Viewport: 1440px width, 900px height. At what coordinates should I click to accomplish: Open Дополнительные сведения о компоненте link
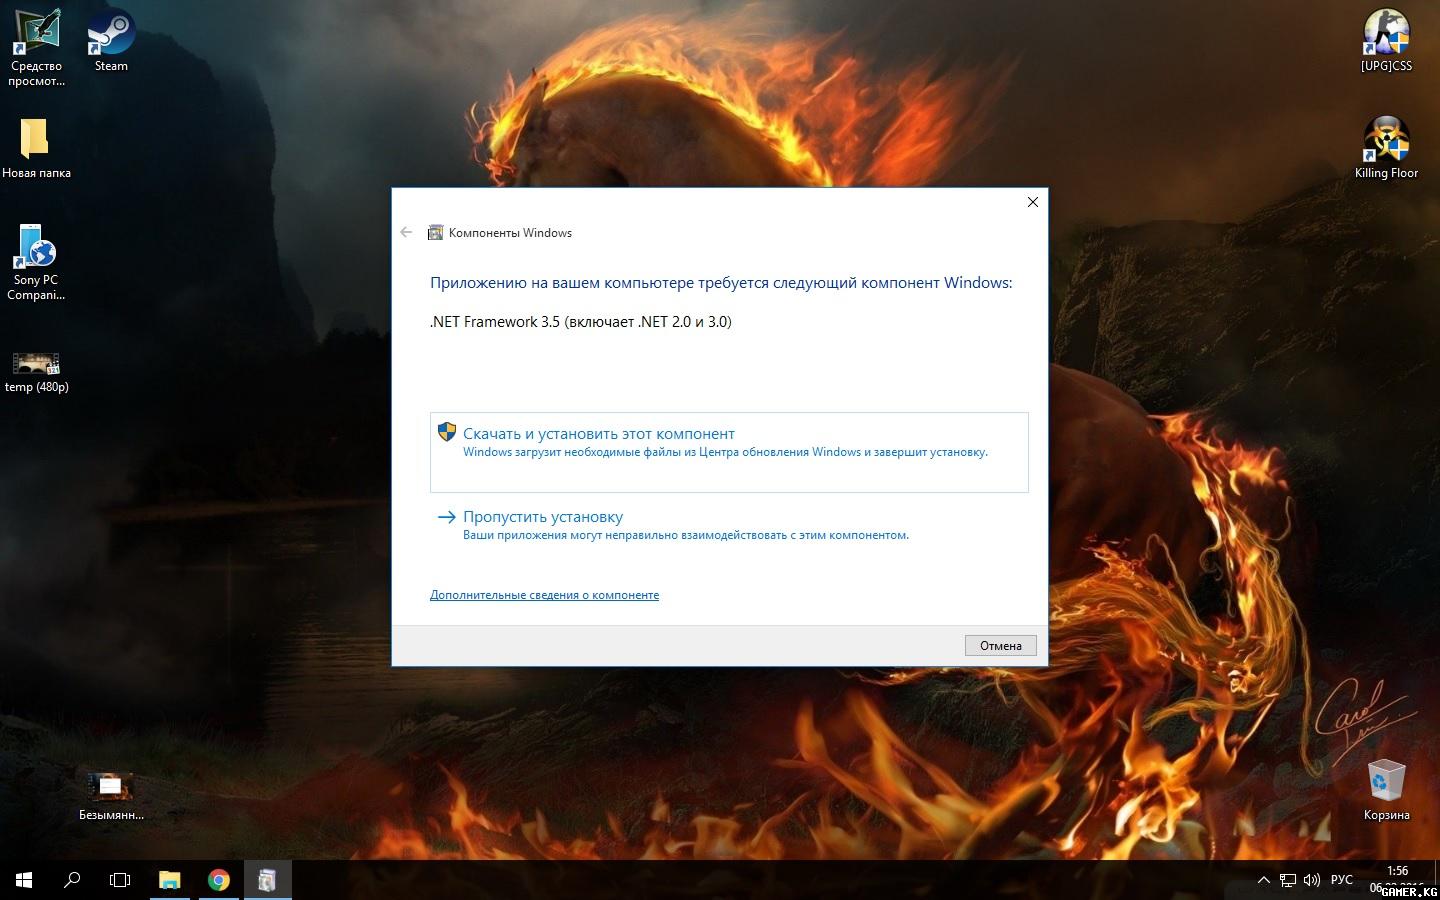click(544, 595)
